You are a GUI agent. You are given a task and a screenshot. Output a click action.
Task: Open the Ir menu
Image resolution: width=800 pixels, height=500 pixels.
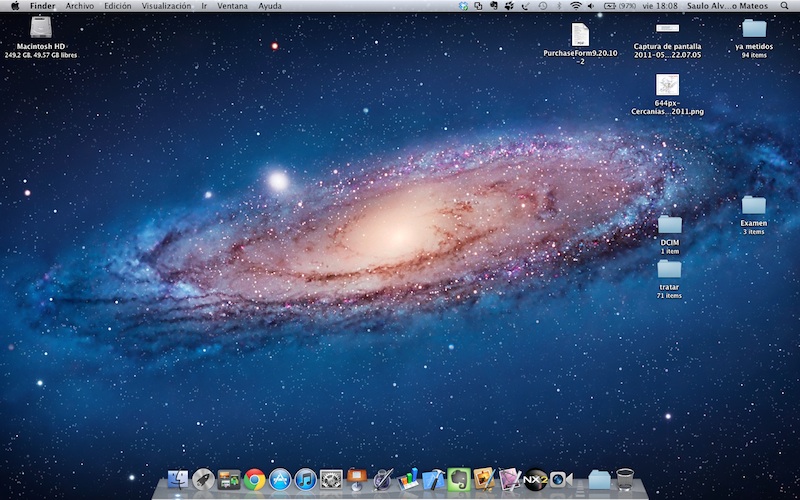(204, 6)
